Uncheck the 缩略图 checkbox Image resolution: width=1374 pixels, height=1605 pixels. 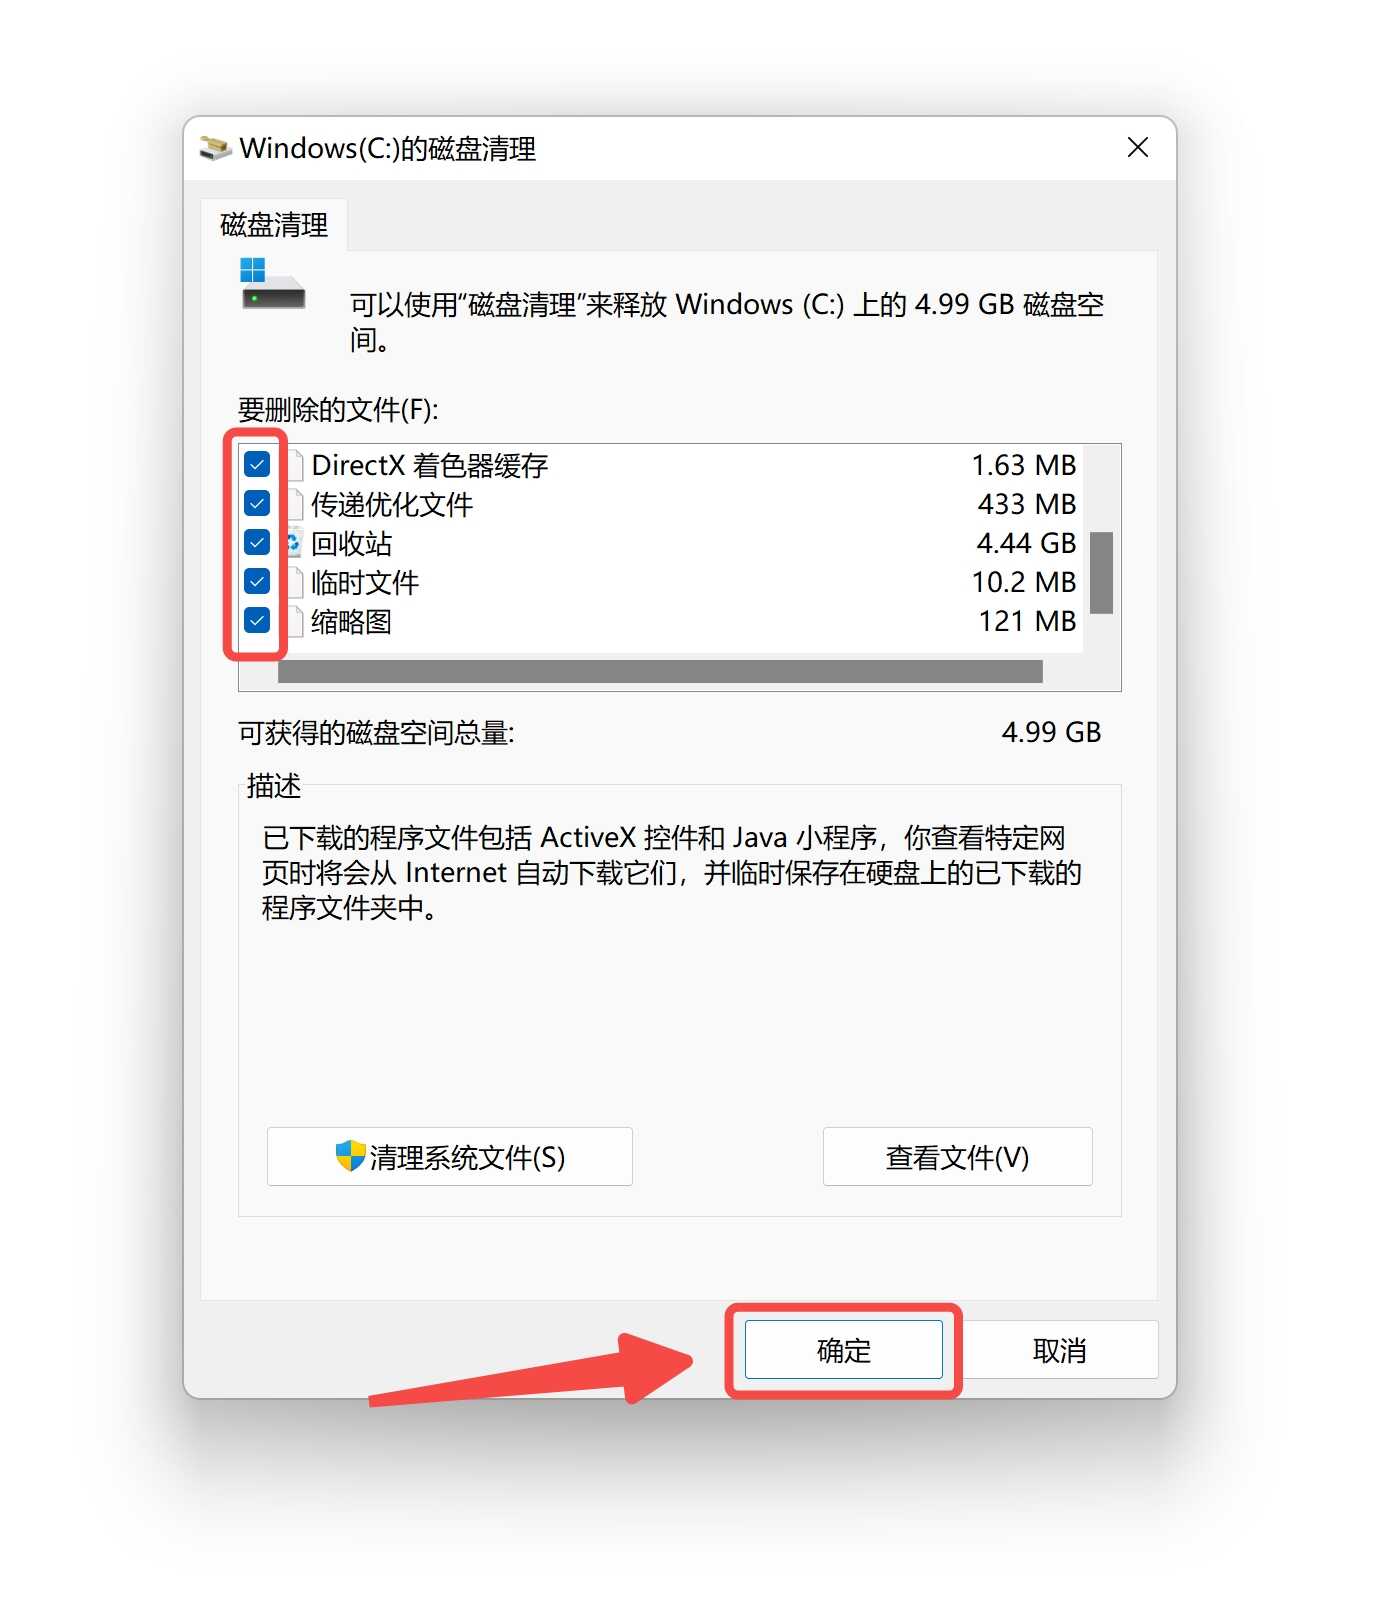point(257,620)
